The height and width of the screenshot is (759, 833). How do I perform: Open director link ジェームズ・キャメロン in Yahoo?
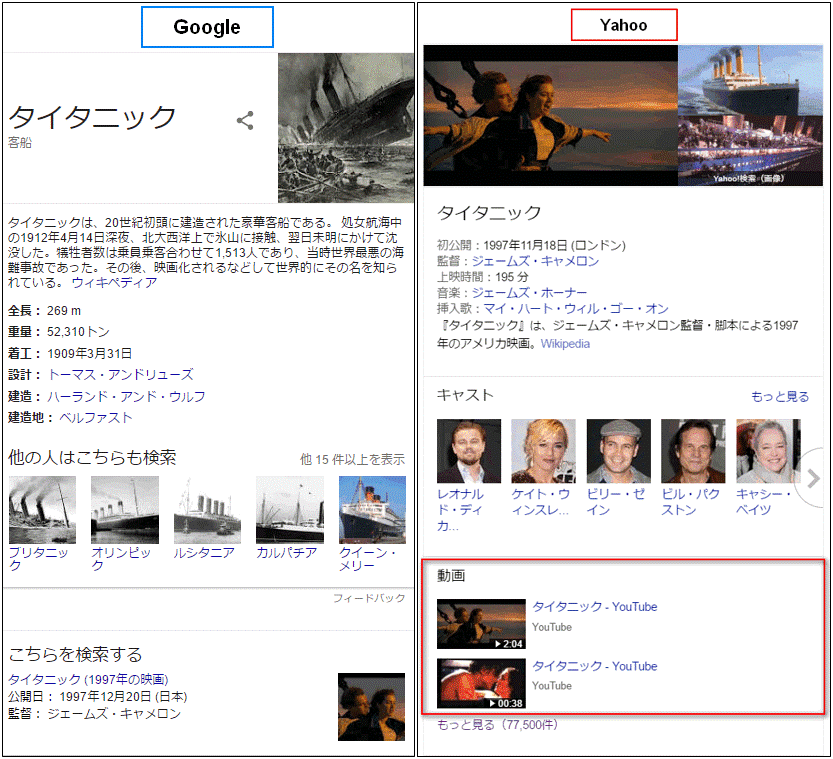click(x=536, y=261)
